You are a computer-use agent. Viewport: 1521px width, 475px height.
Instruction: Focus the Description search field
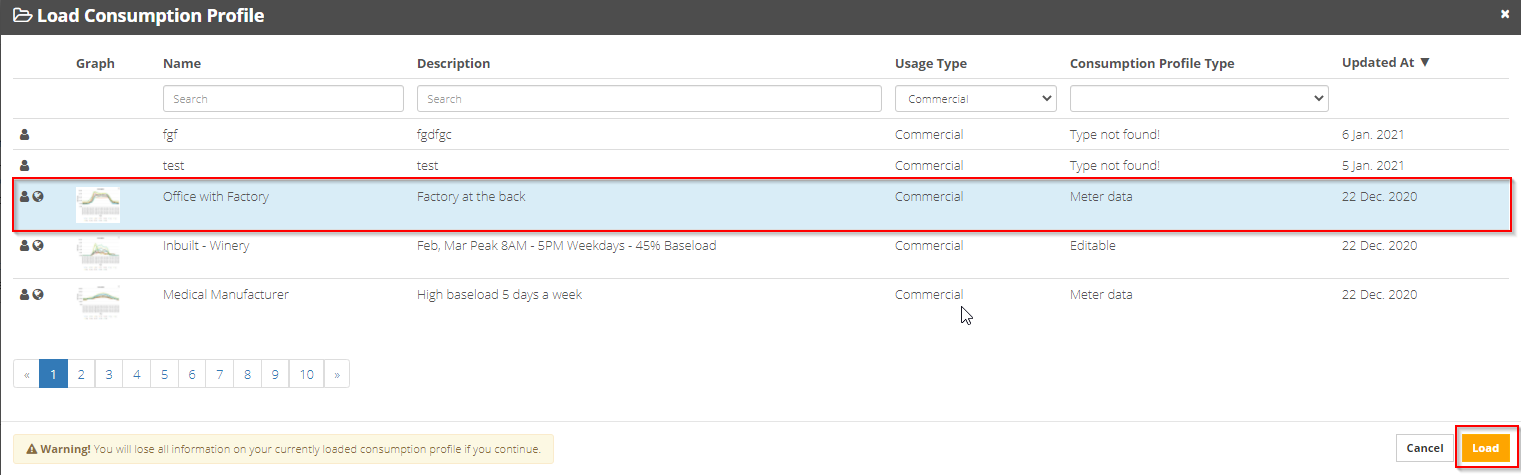[649, 98]
